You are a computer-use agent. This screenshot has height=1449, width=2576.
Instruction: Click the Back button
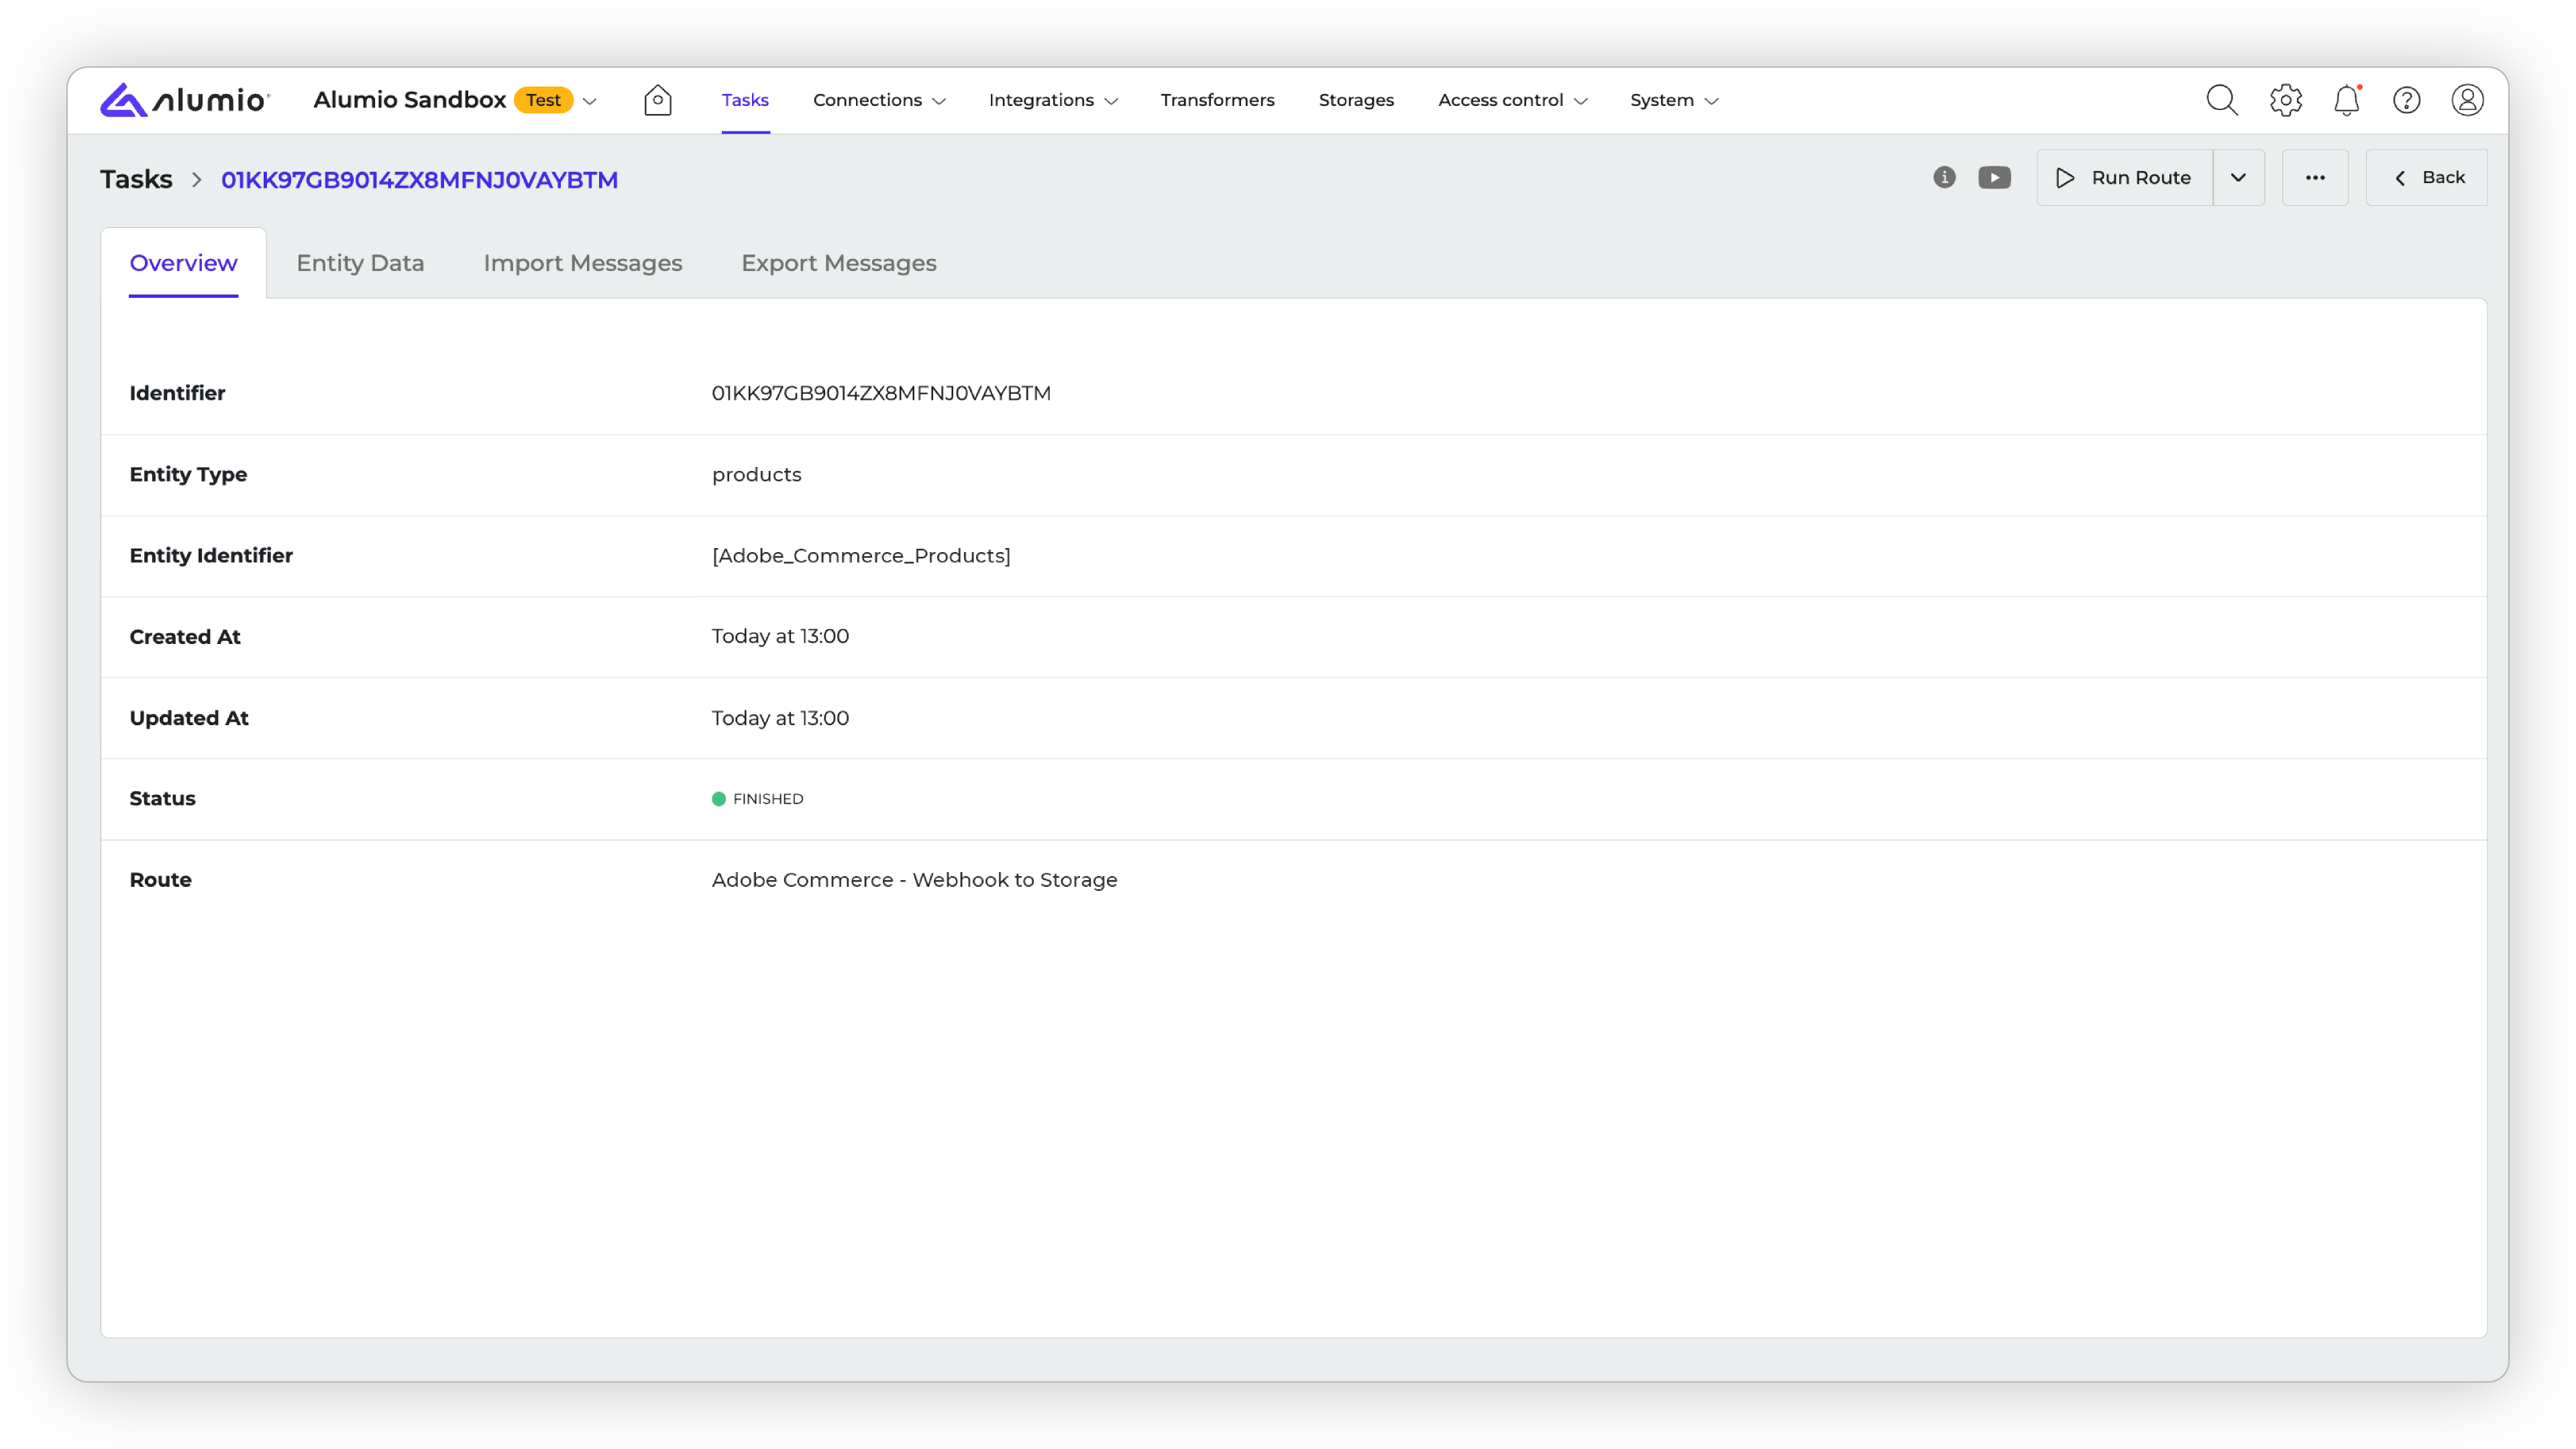pos(2427,178)
